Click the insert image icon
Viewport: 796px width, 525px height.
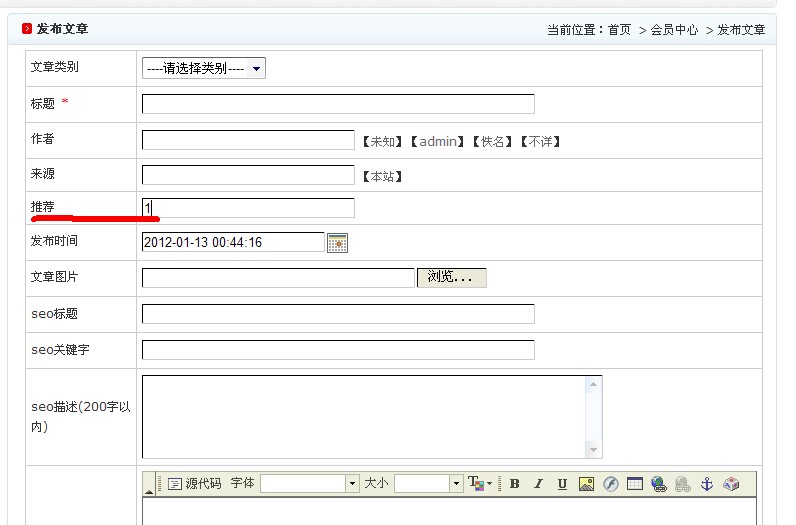click(586, 484)
